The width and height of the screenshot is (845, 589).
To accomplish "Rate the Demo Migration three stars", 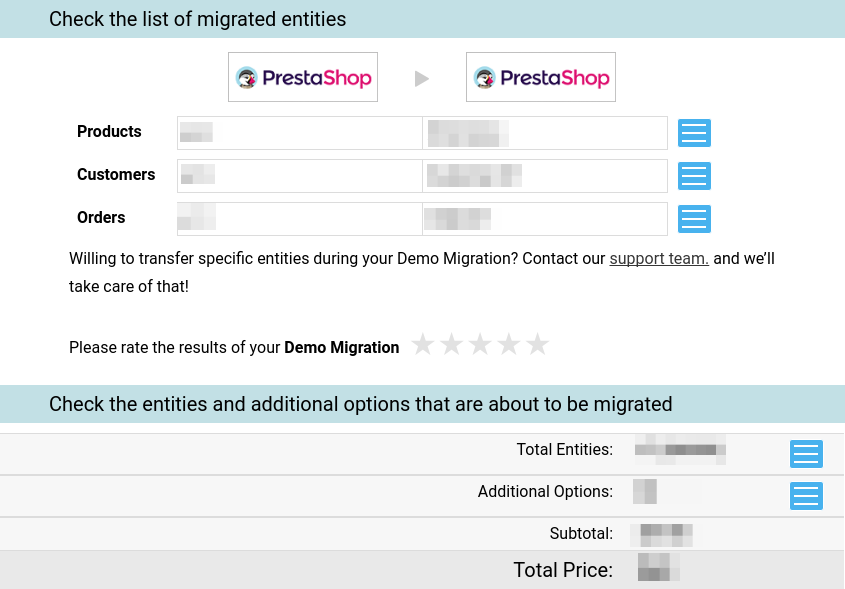I will tap(480, 344).
